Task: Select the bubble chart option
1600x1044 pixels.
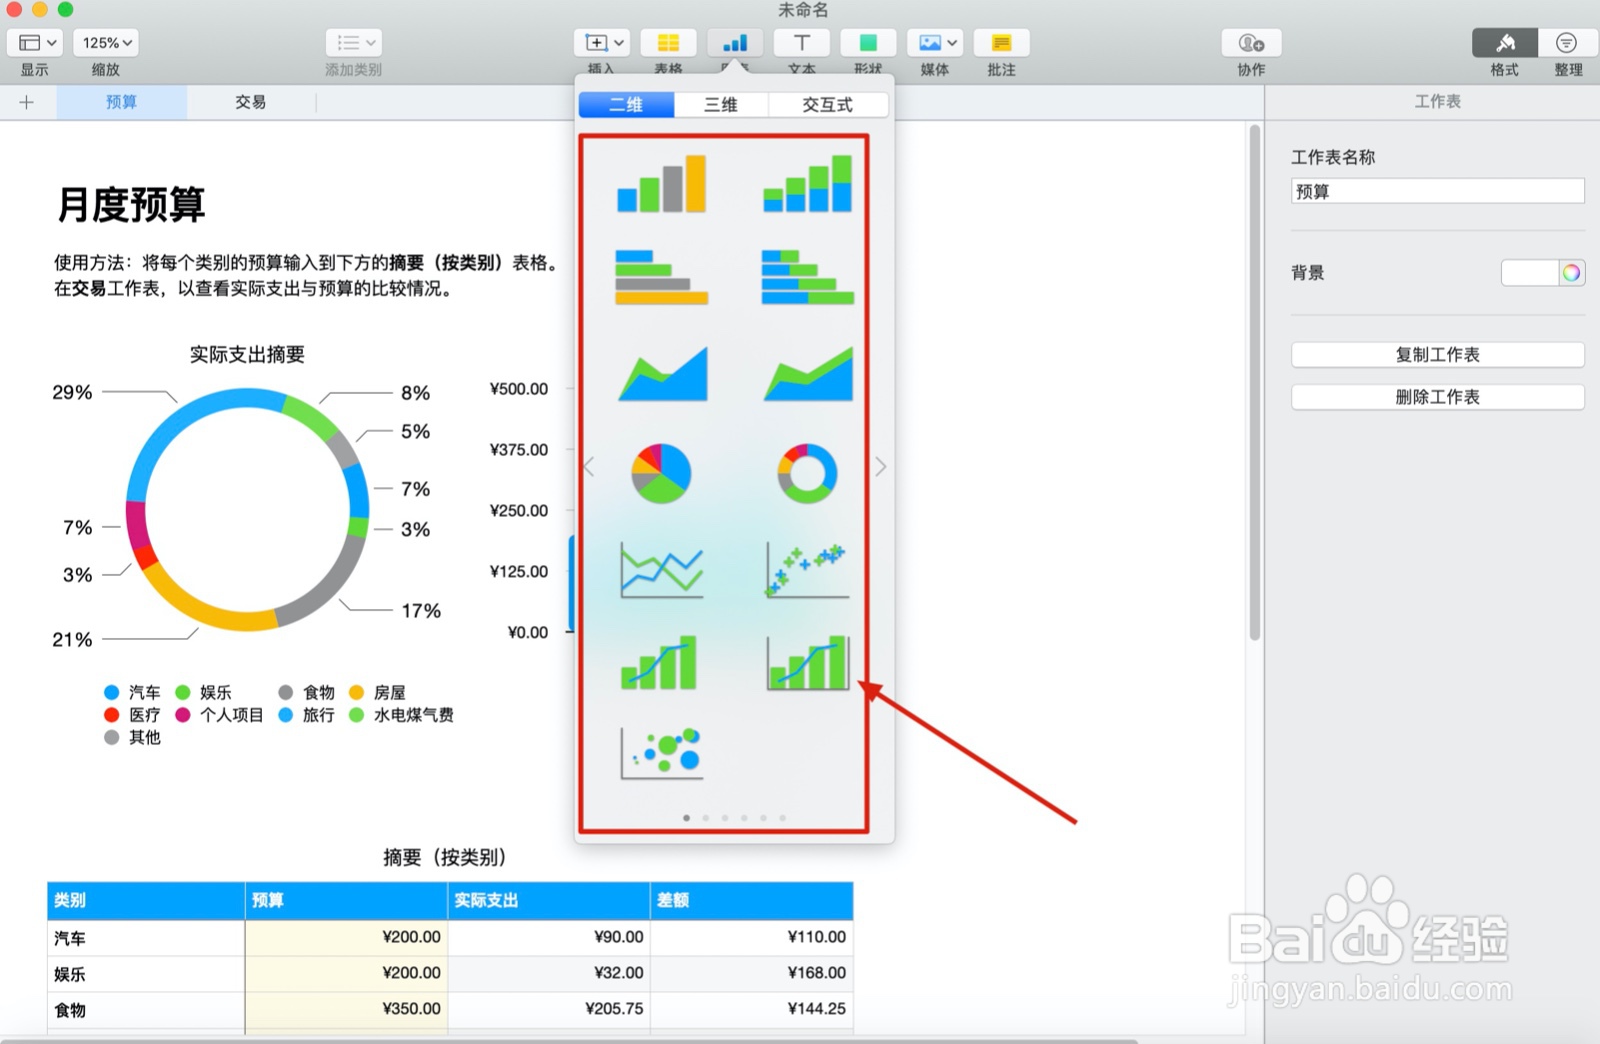Action: 662,755
